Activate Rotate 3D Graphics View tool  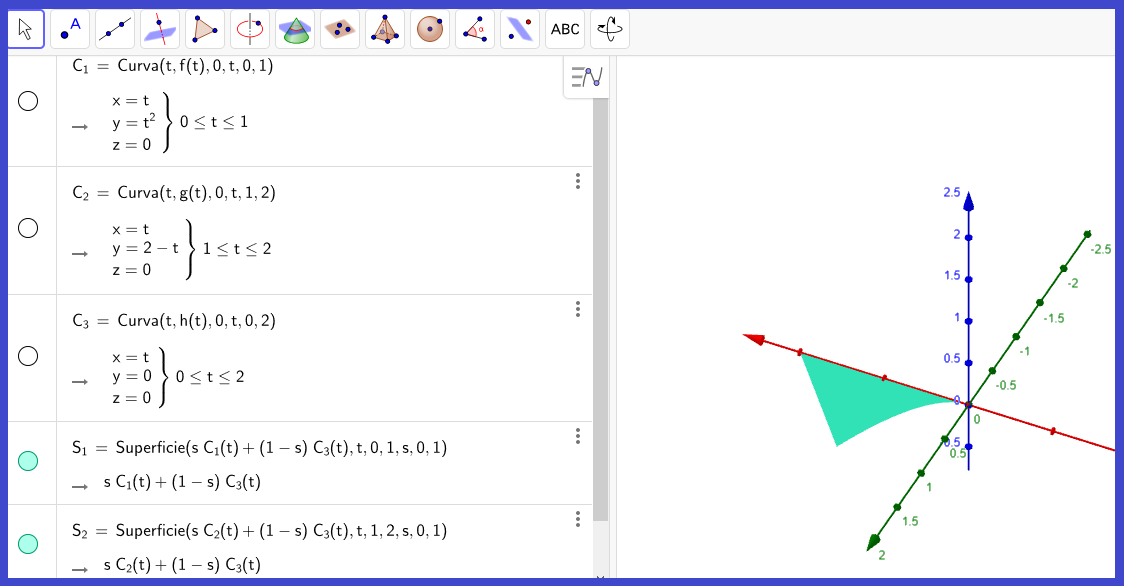click(x=610, y=30)
